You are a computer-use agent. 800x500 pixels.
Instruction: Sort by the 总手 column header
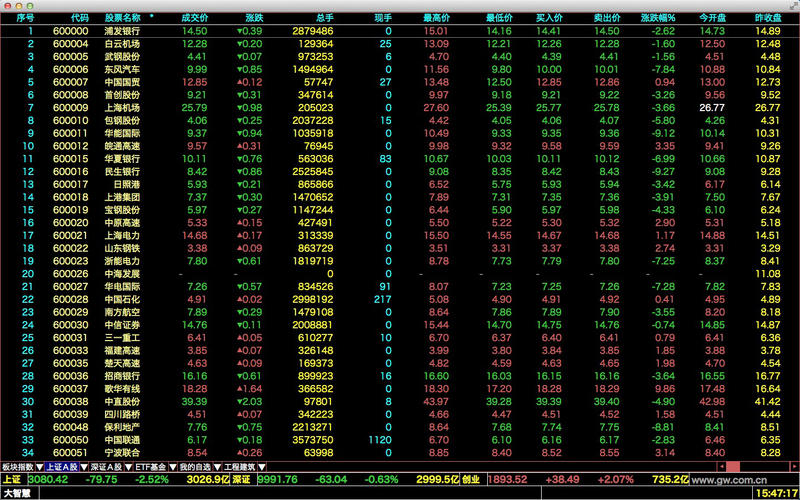click(324, 18)
